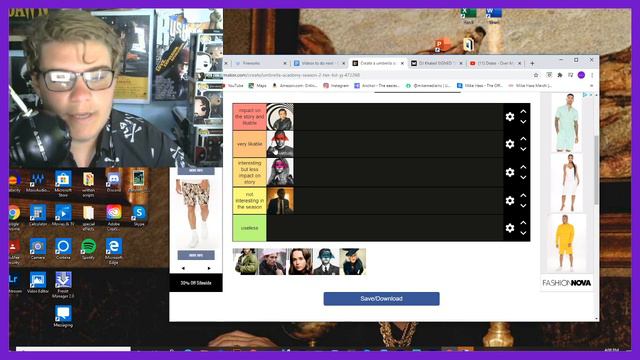Viewport: 640px width, 360px height.
Task: Open the purple Chrome profile avatar
Action: [x=582, y=75]
